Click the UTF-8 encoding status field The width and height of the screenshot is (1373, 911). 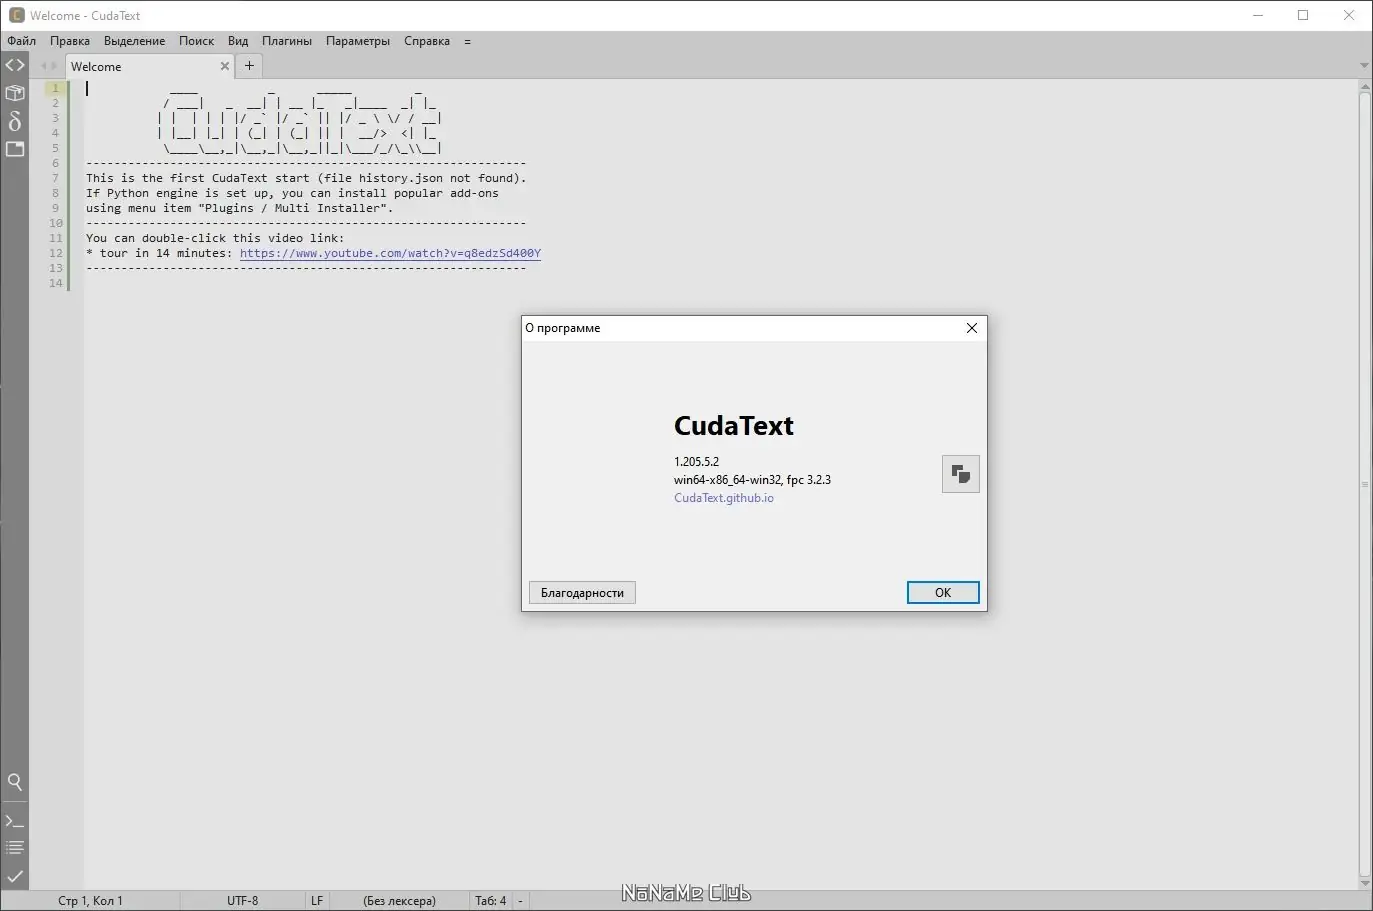243,901
